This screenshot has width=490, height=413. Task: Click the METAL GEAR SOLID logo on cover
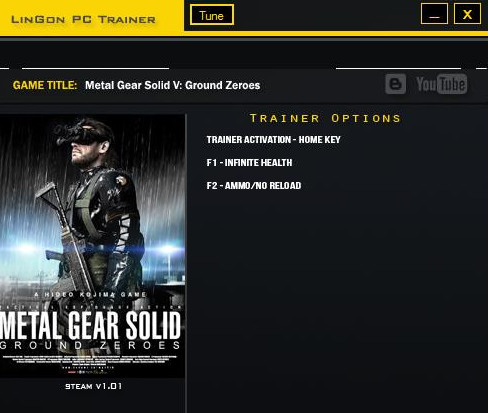(91, 325)
